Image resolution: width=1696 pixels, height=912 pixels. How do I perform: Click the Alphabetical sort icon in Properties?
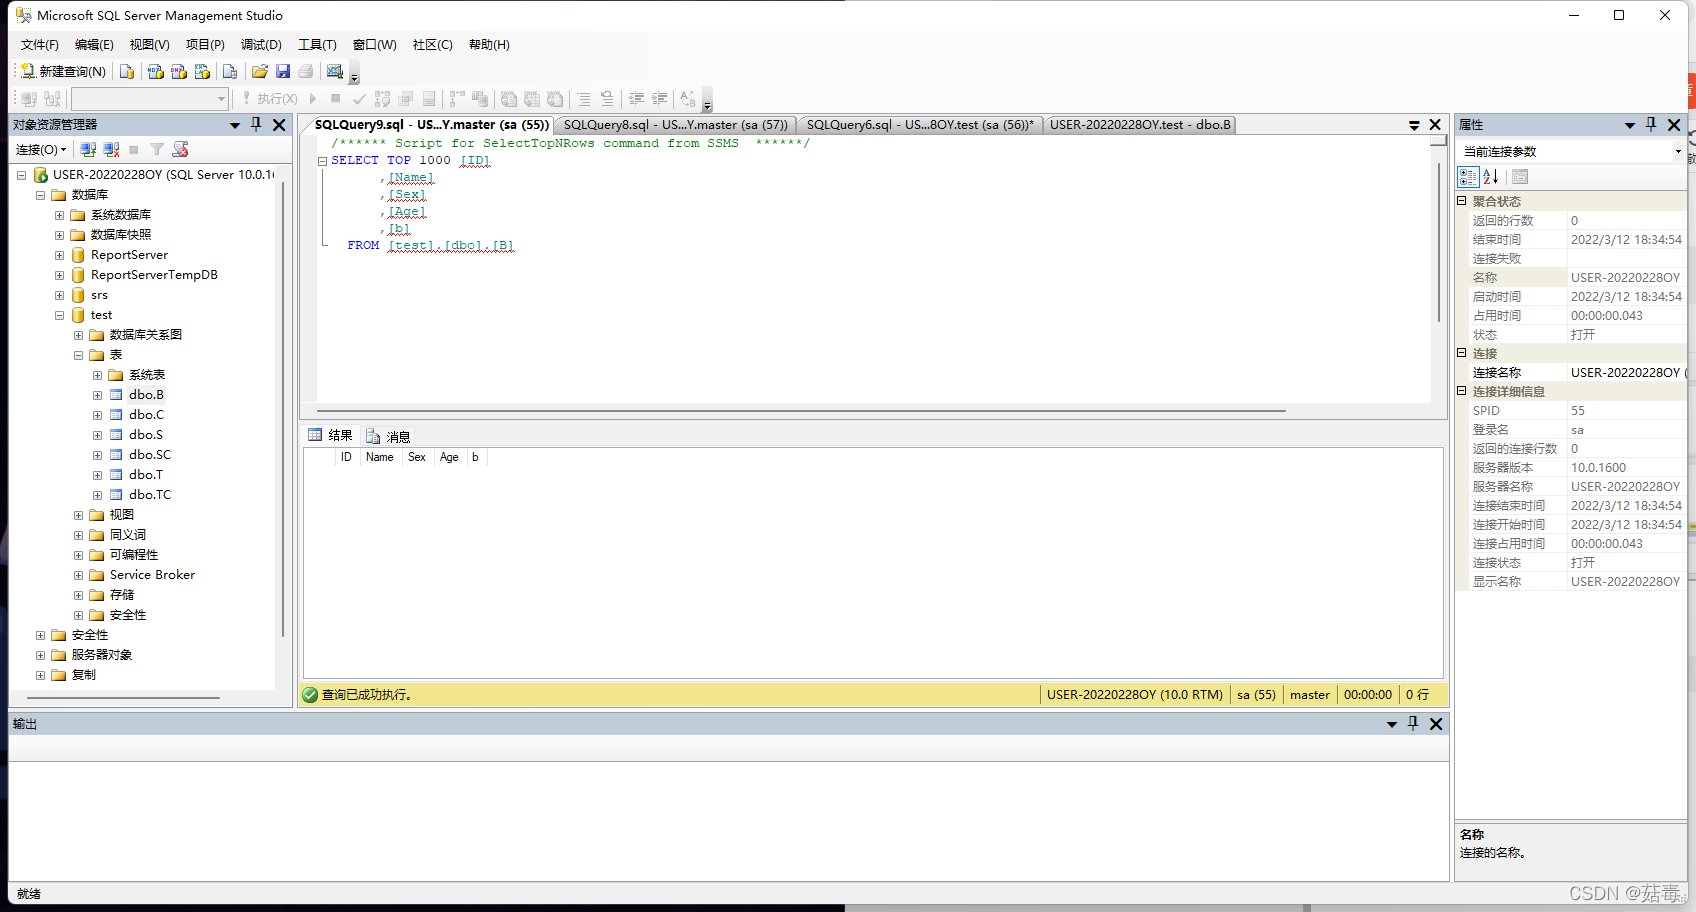coord(1491,177)
